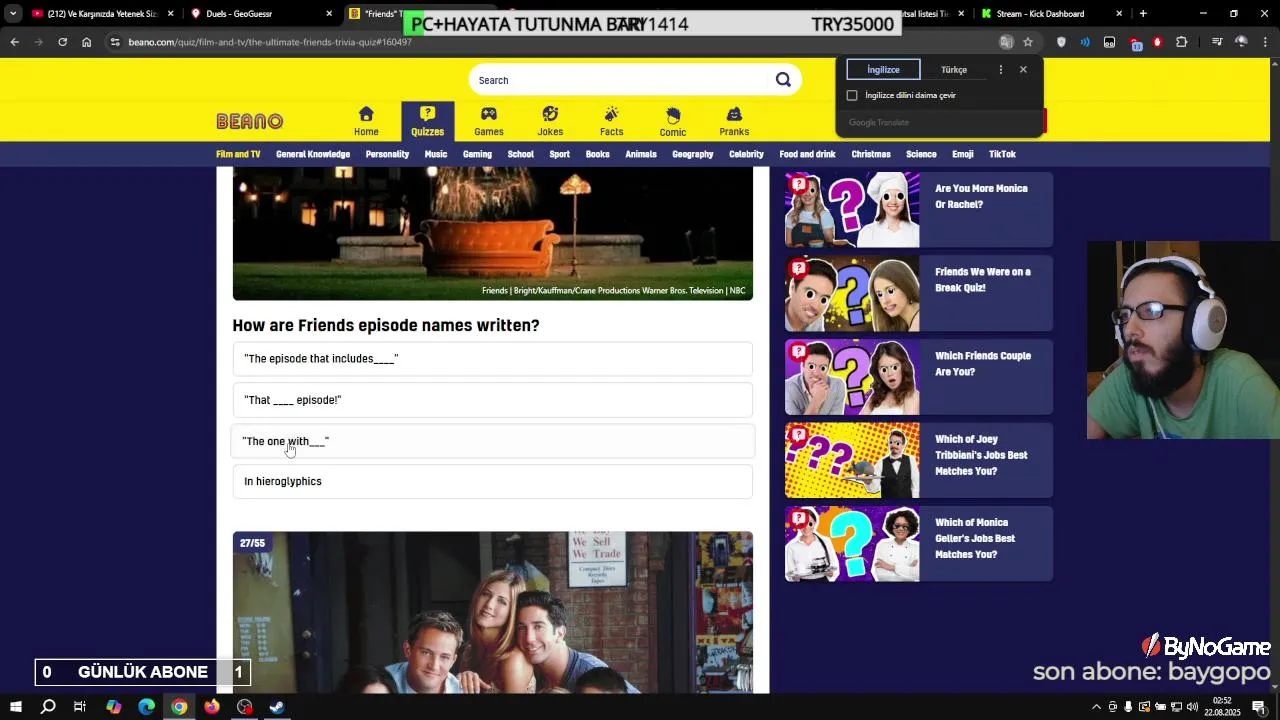Click the search magnifier icon
Viewport: 1280px width, 720px height.
783,80
